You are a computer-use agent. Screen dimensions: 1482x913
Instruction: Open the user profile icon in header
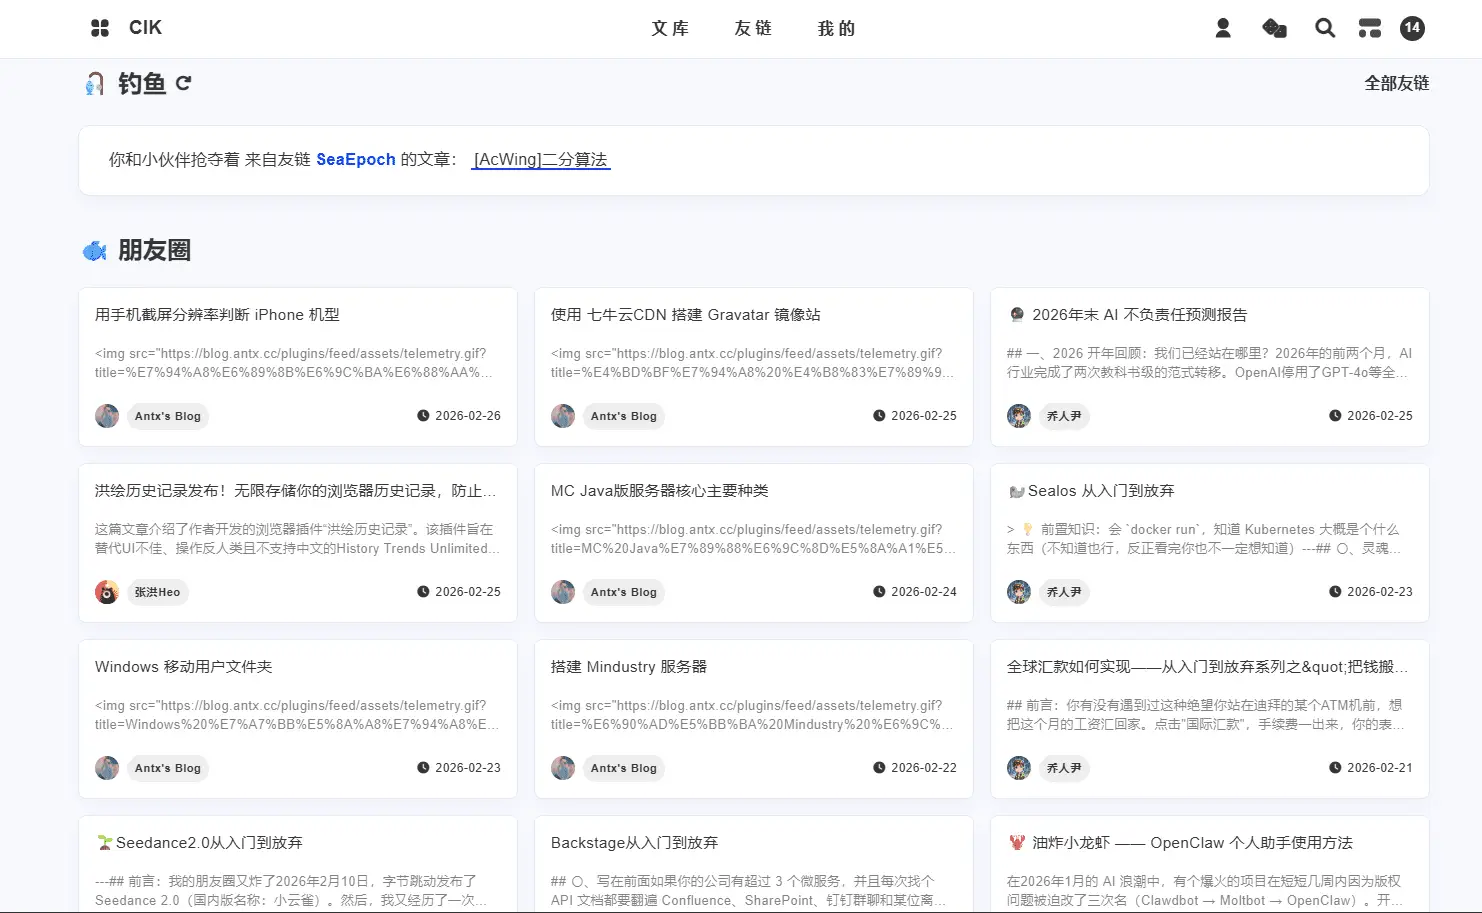(1222, 28)
